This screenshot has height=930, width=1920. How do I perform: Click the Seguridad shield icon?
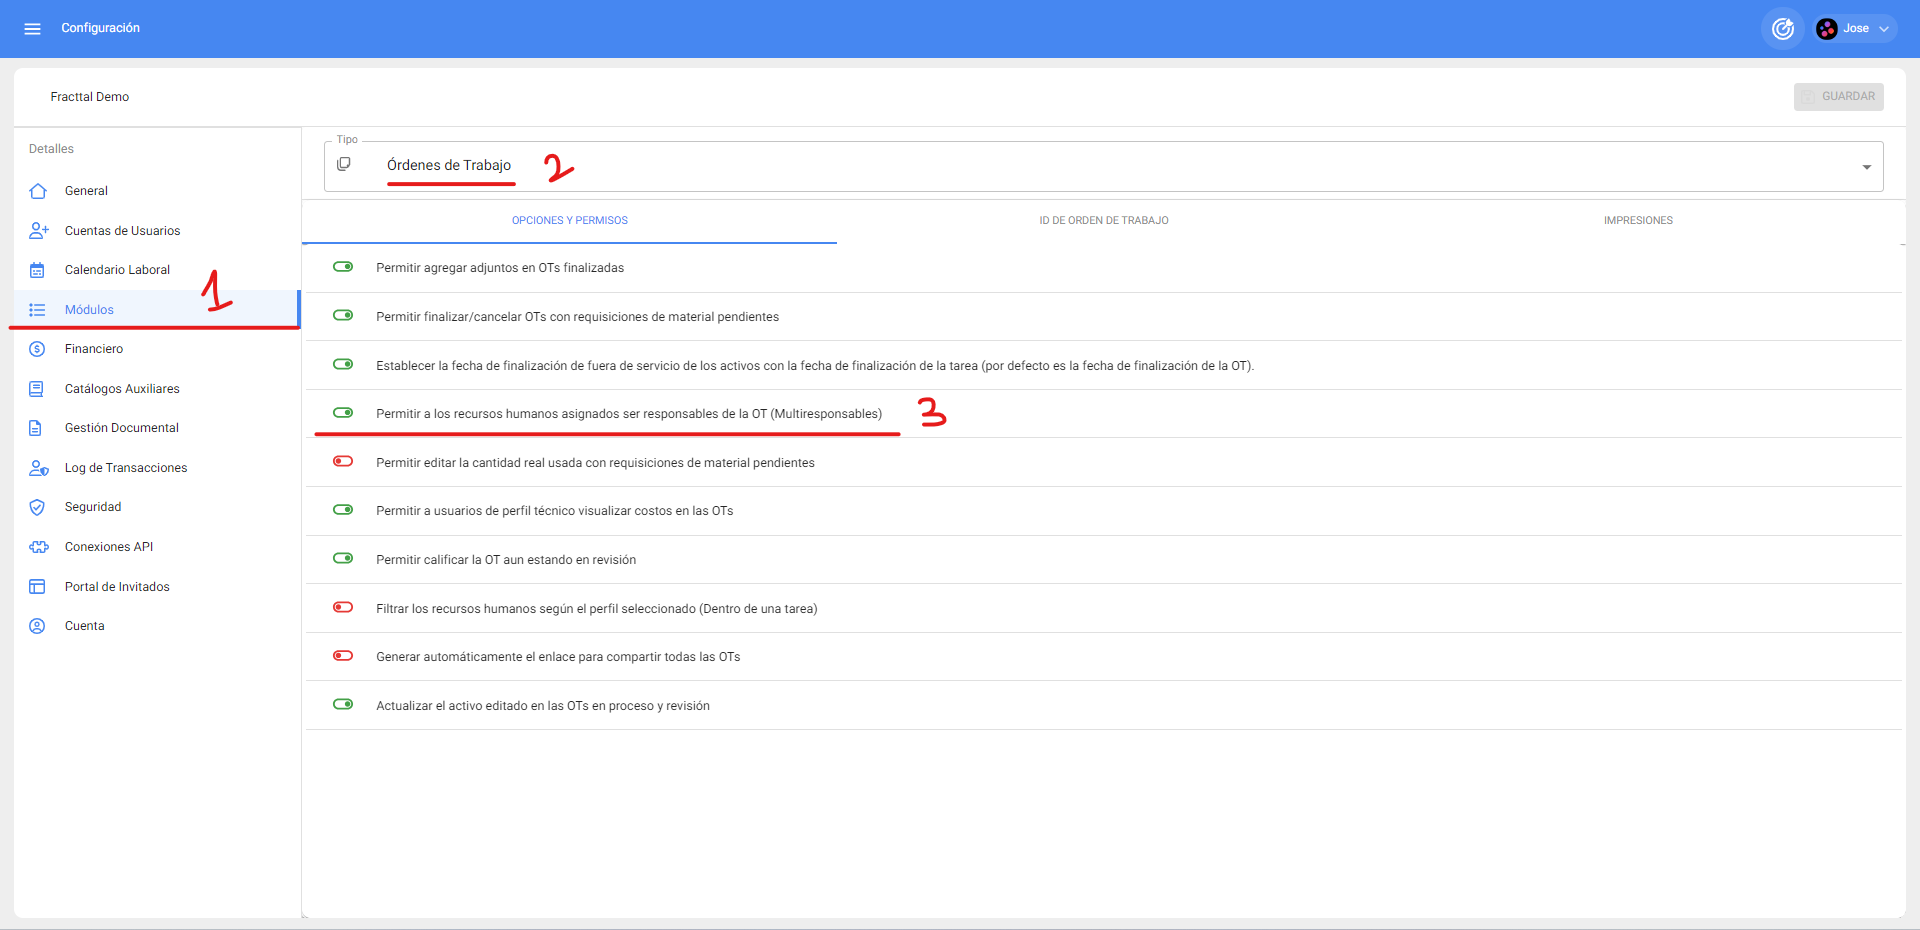(38, 507)
